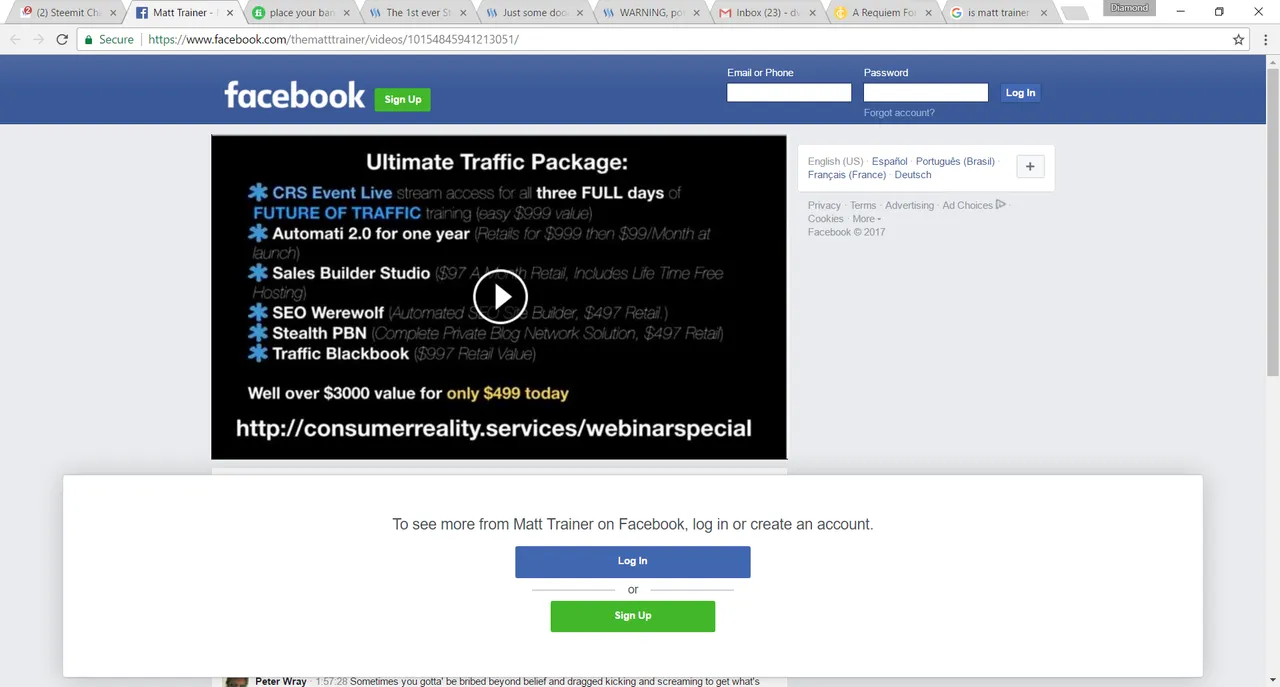Click the Ad Choices triangle icon
This screenshot has width=1280, height=687.
tap(1001, 205)
